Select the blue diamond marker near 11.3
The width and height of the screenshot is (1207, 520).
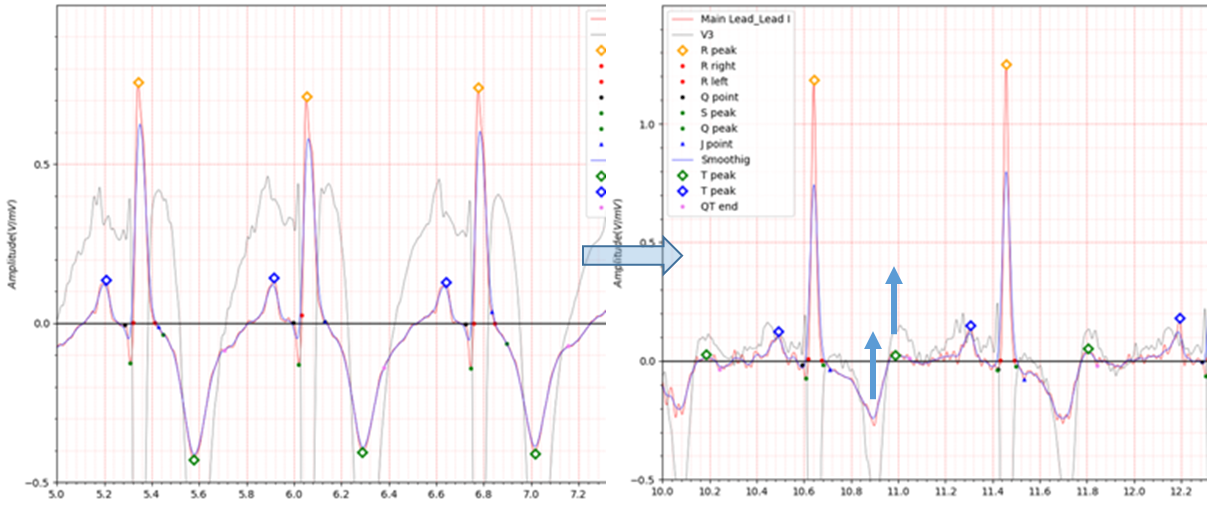(970, 326)
